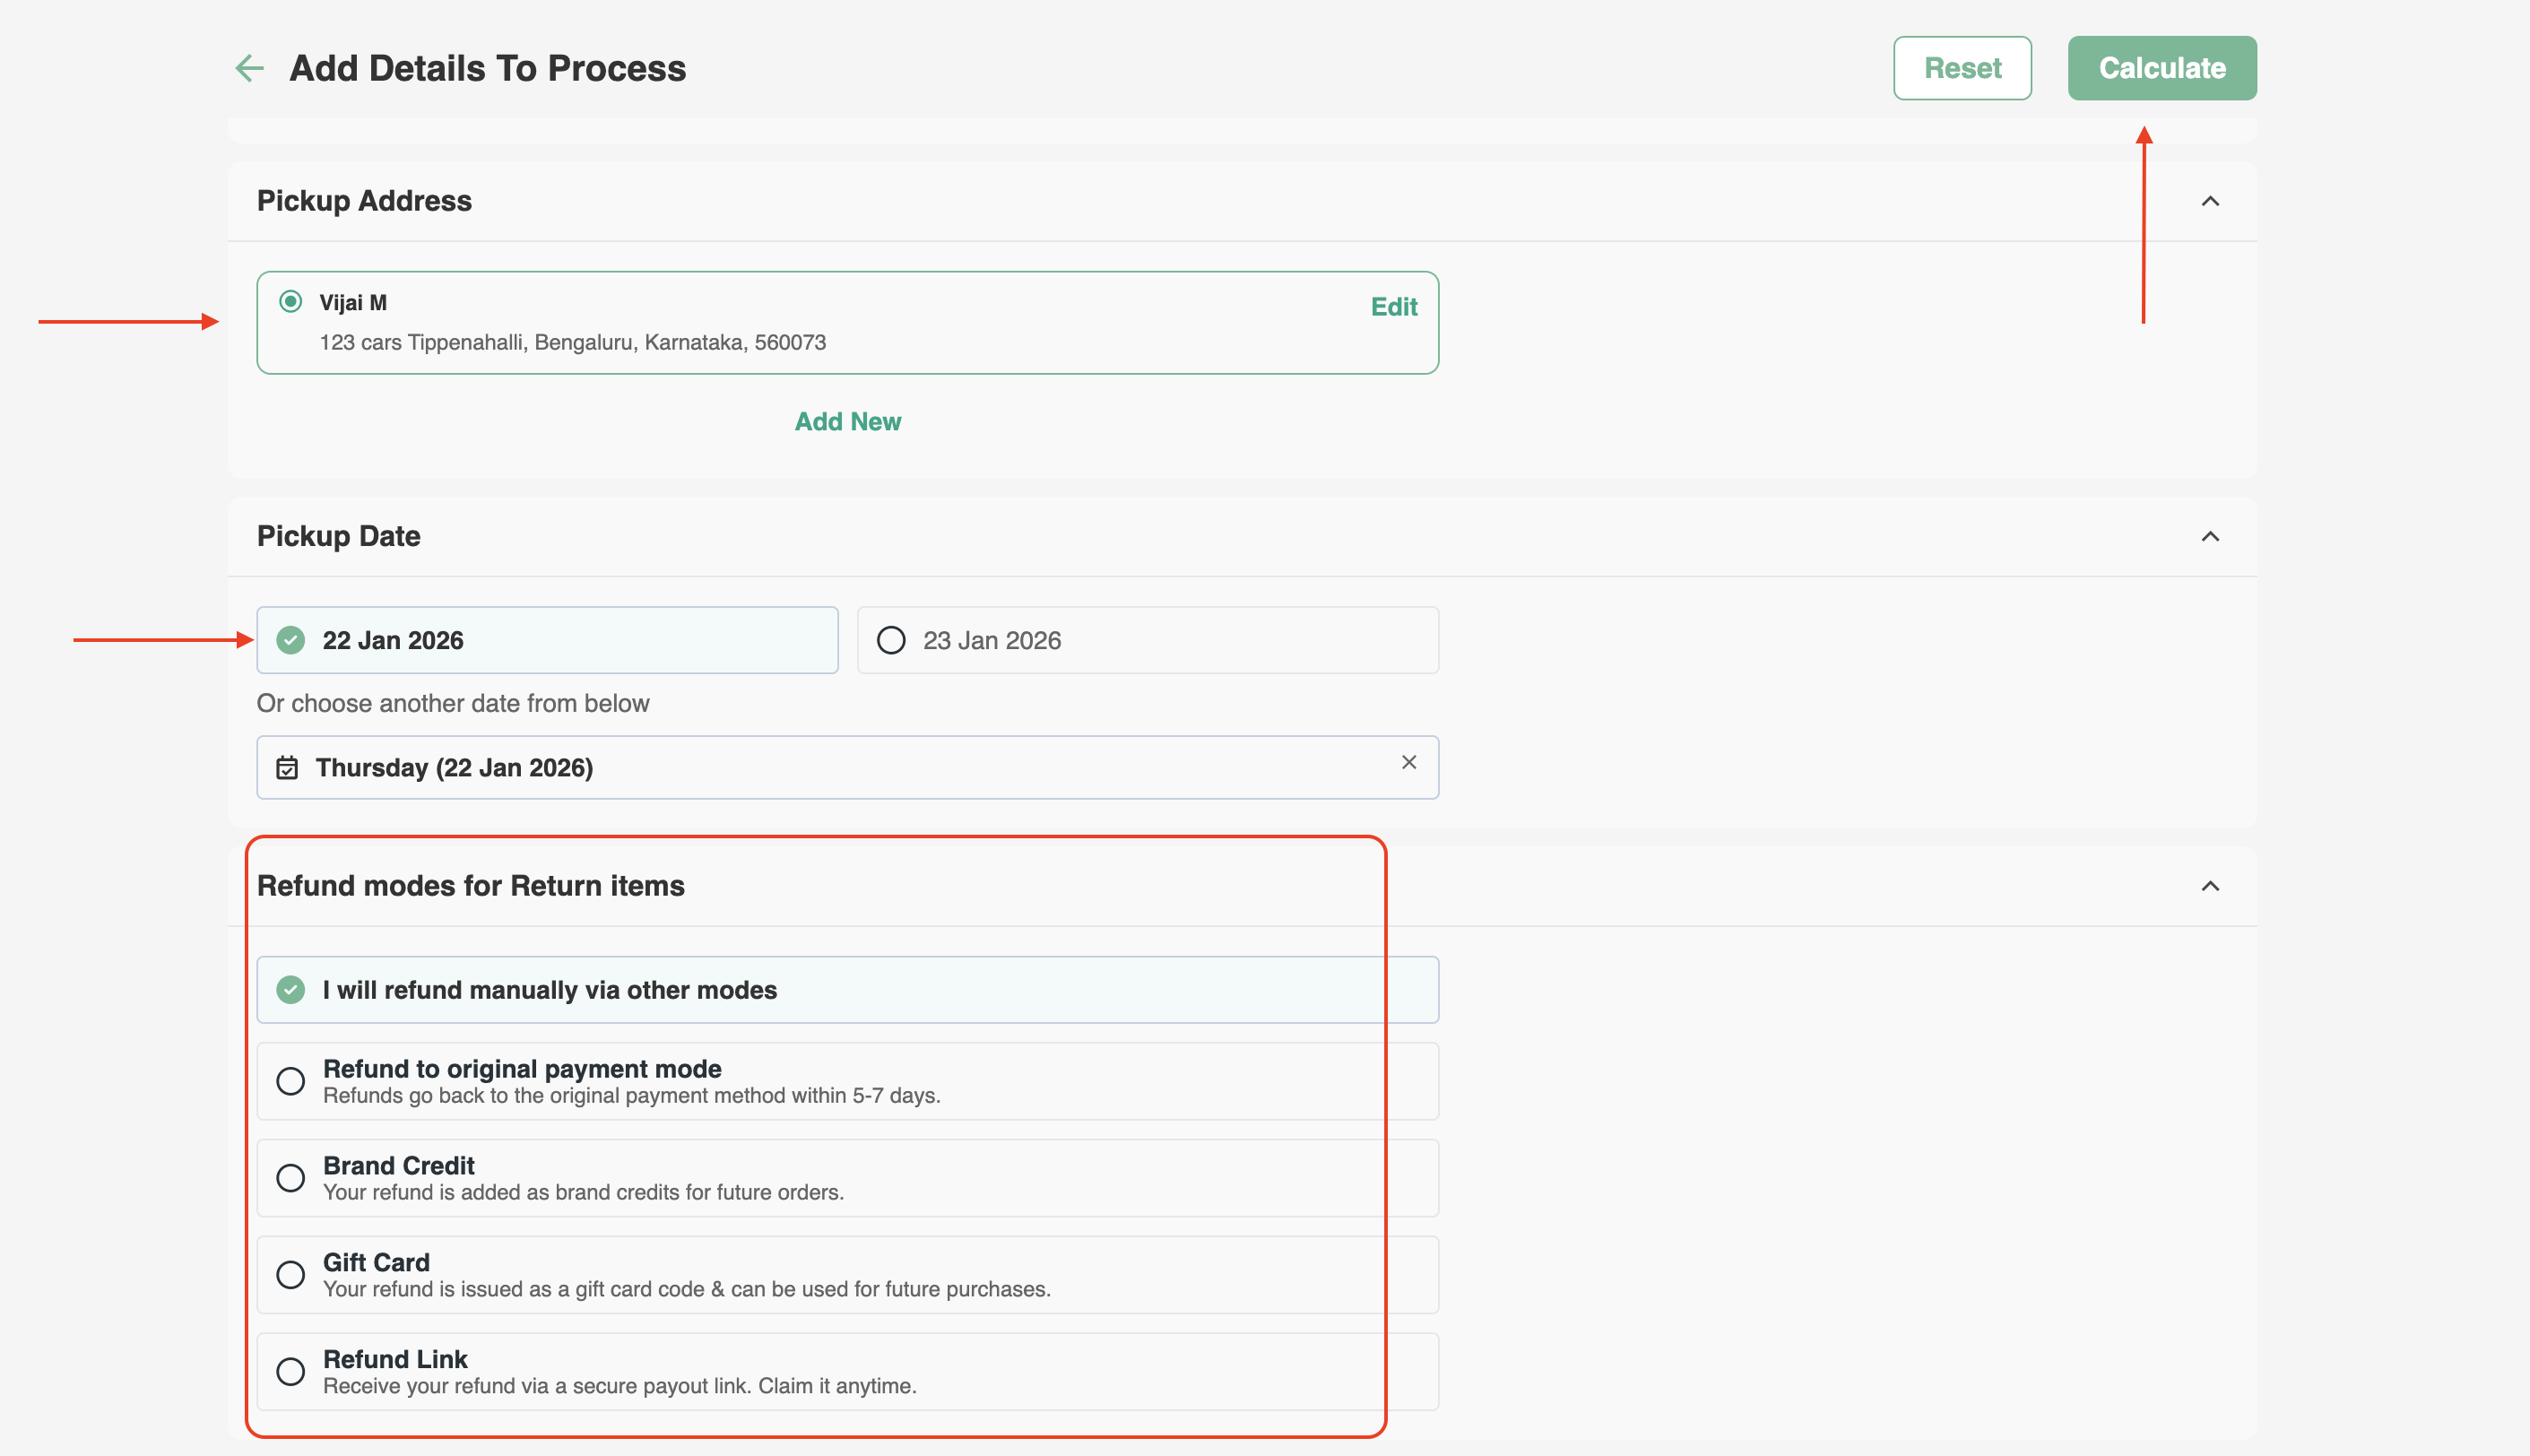The width and height of the screenshot is (2530, 1456).
Task: Click the Reset button
Action: click(1961, 68)
